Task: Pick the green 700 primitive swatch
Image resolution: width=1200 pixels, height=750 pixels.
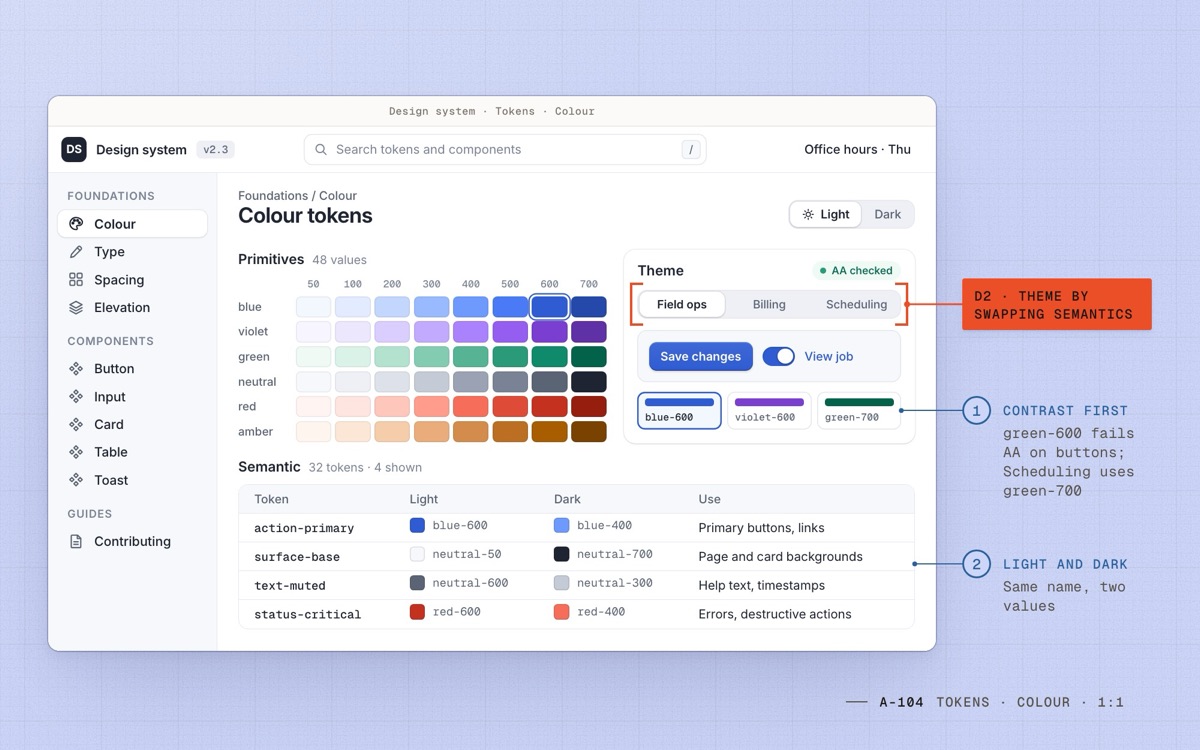Action: point(588,357)
